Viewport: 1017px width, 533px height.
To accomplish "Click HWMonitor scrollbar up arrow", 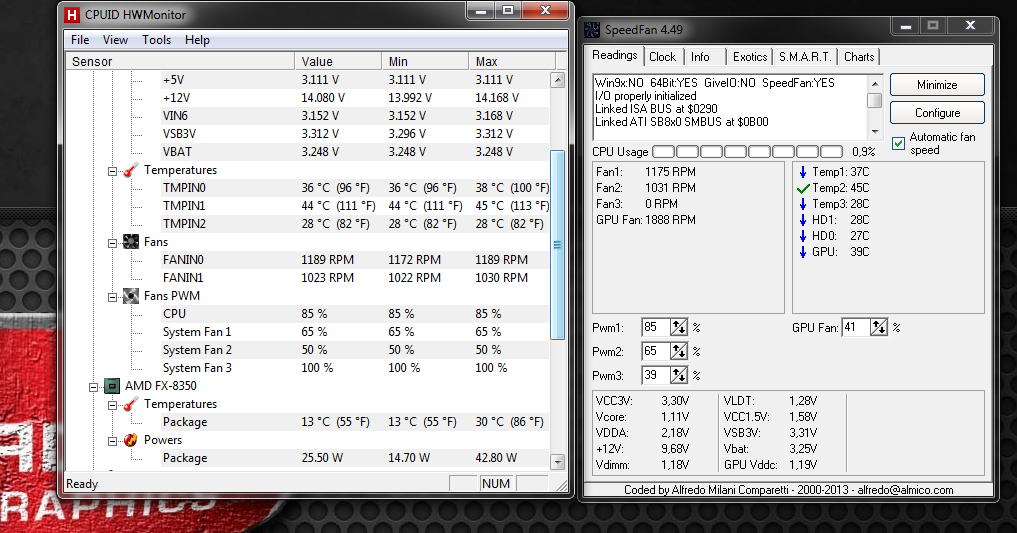I will pyautogui.click(x=557, y=80).
